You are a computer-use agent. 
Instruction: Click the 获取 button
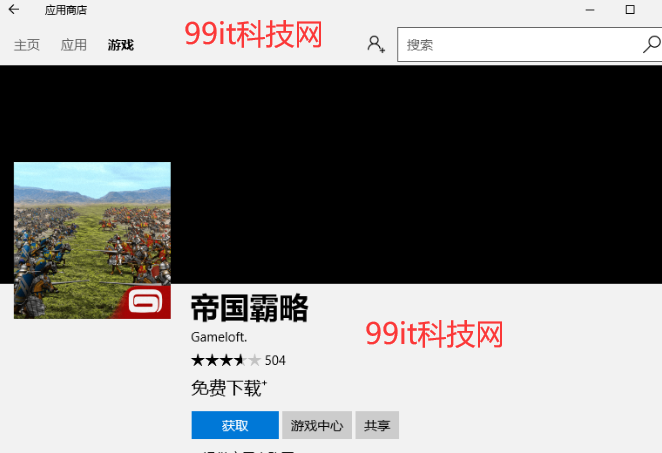click(x=235, y=425)
